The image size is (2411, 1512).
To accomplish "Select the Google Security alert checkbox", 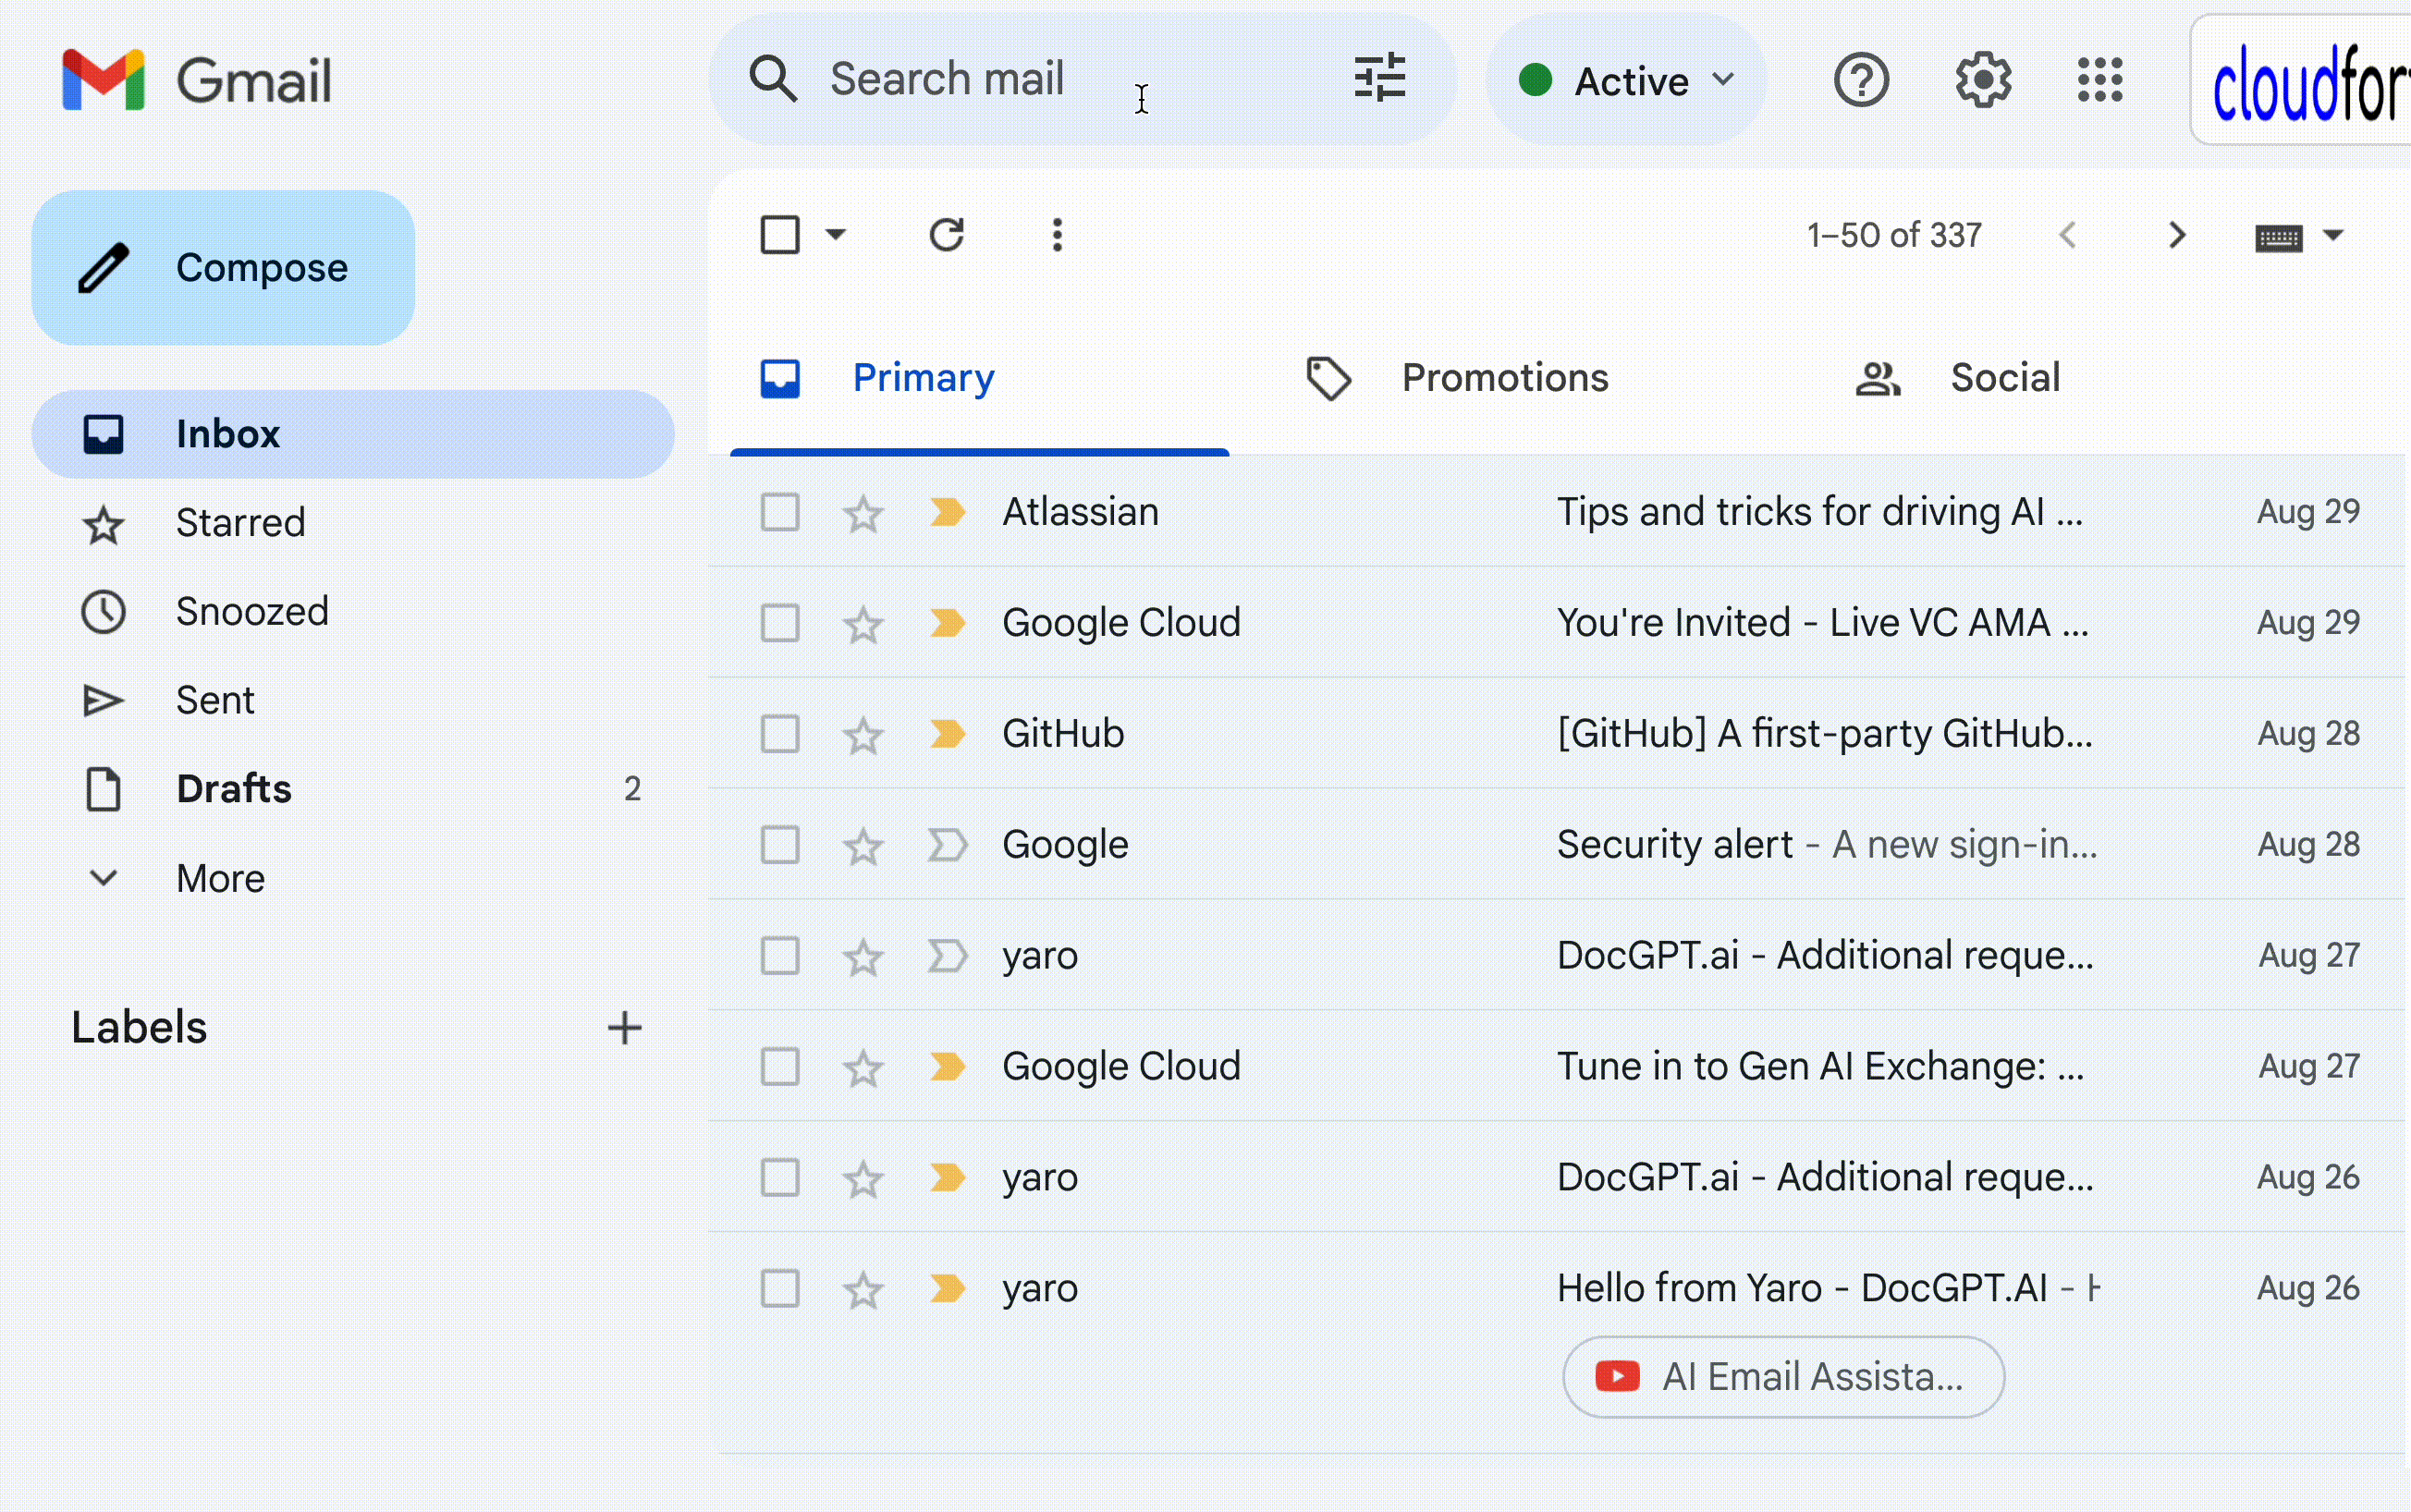I will coord(780,845).
